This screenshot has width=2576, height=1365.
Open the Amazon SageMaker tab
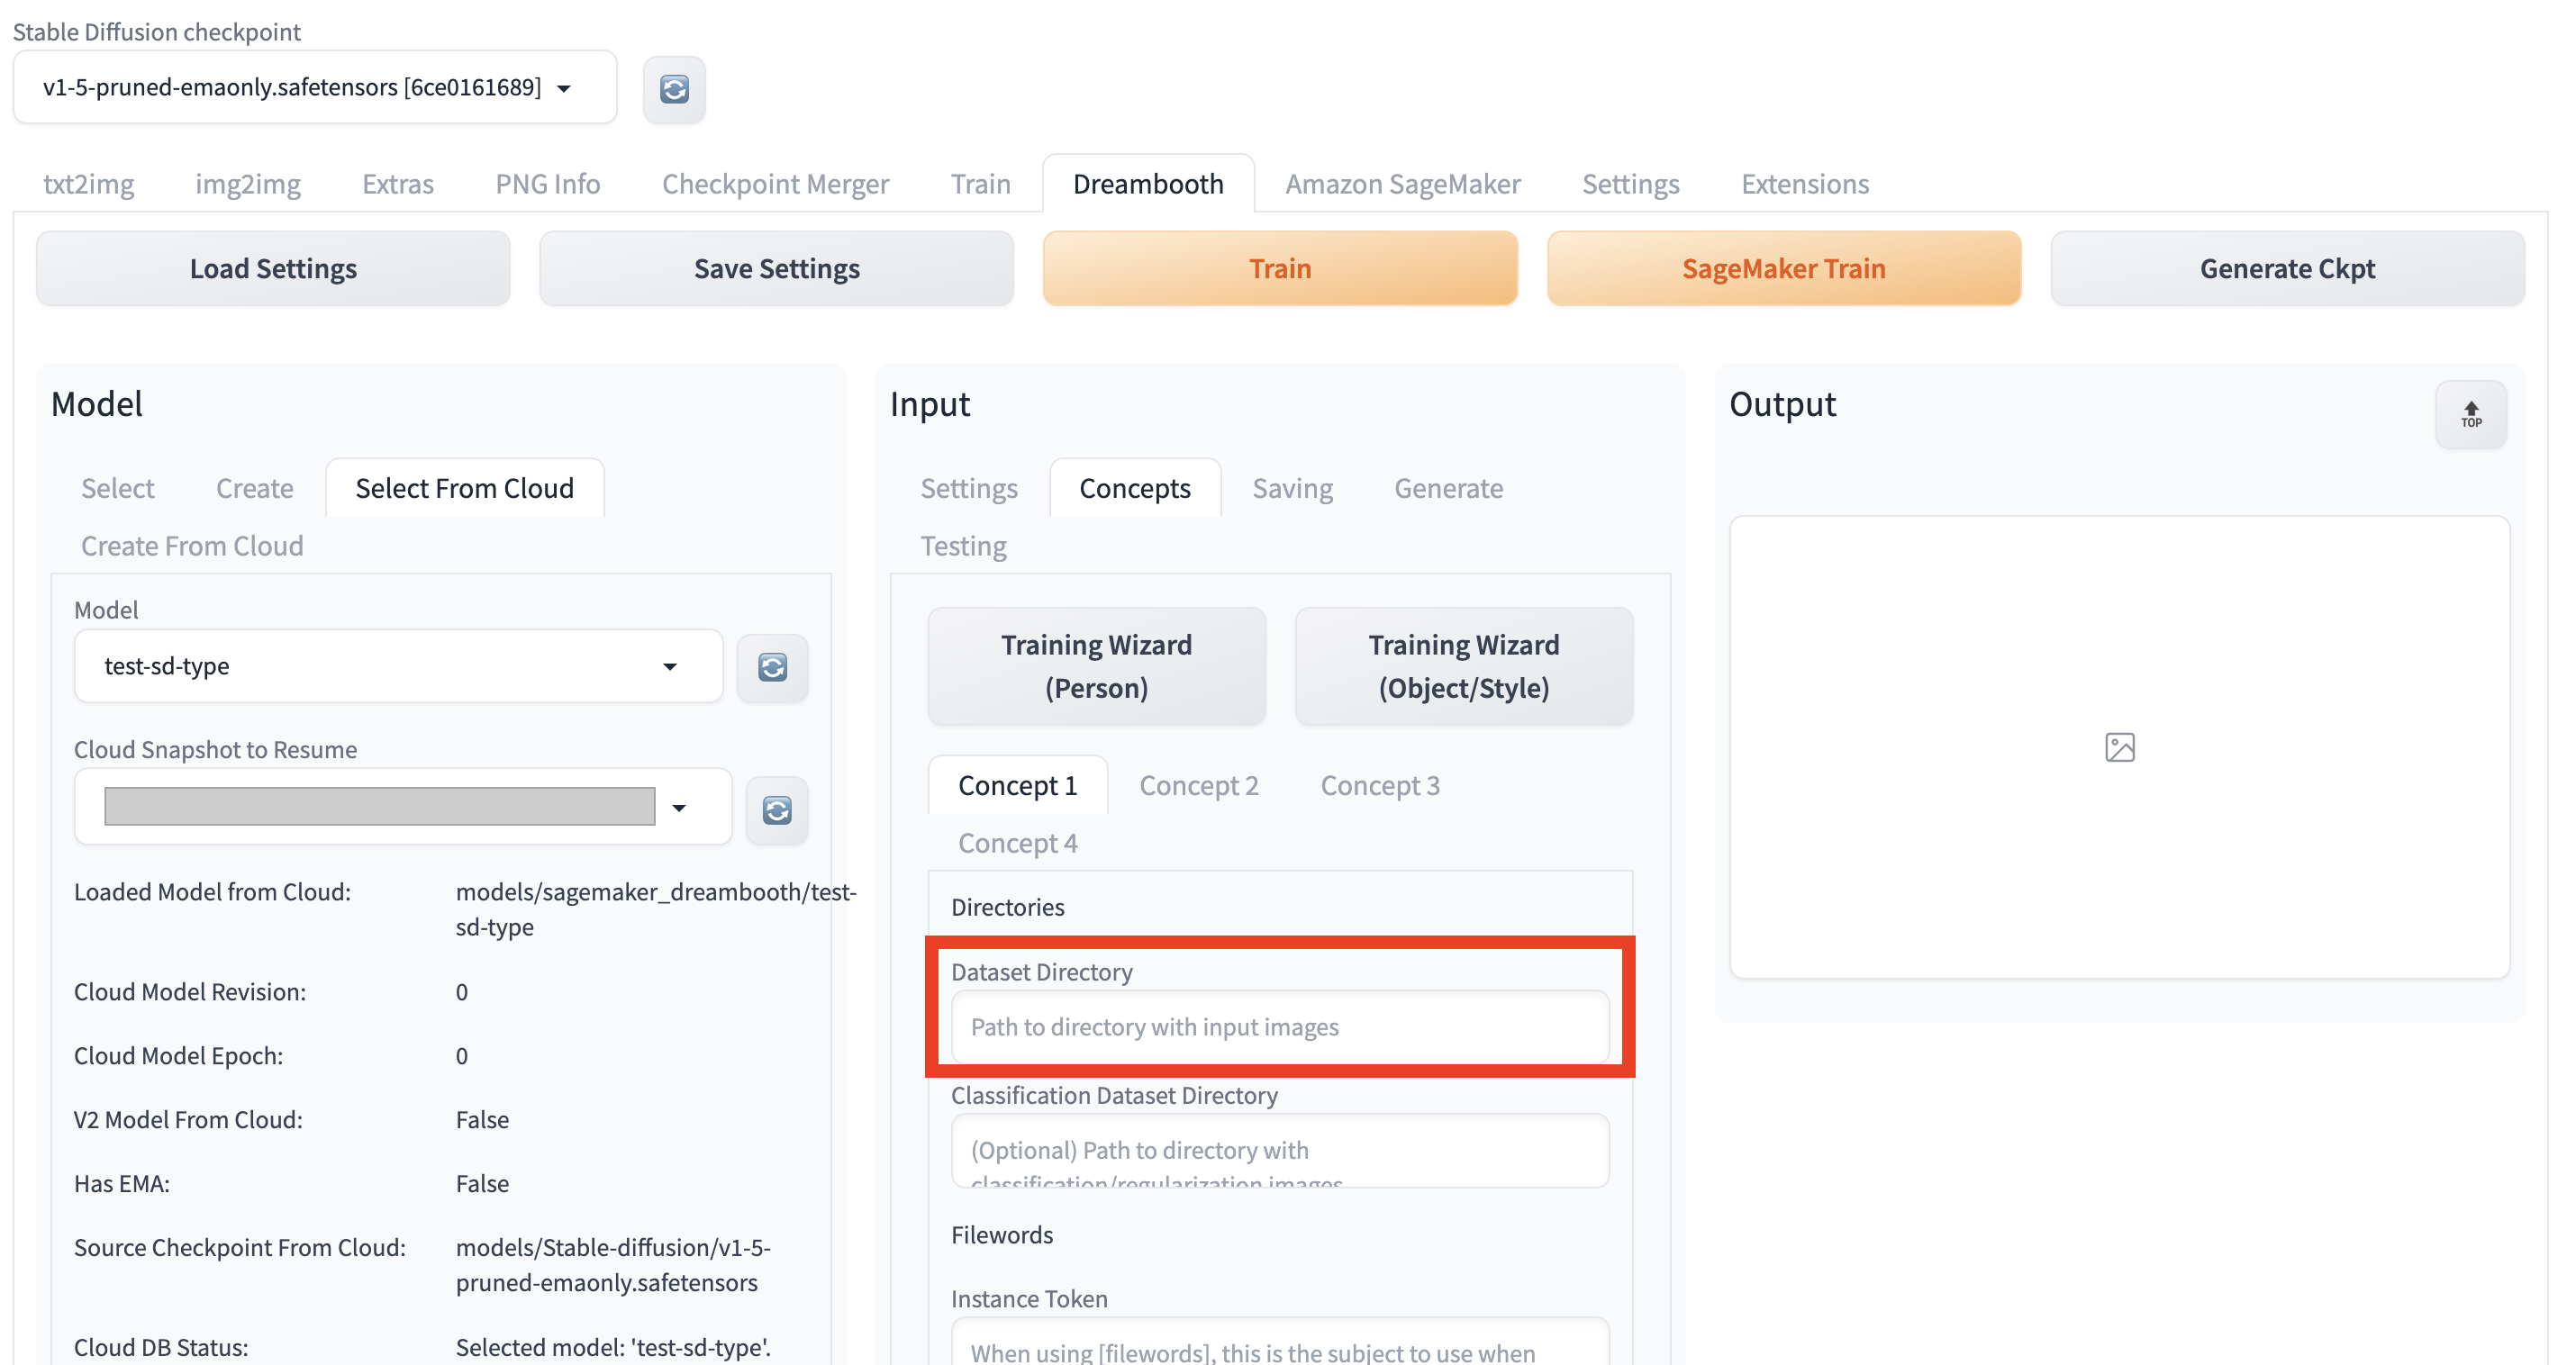[1402, 184]
